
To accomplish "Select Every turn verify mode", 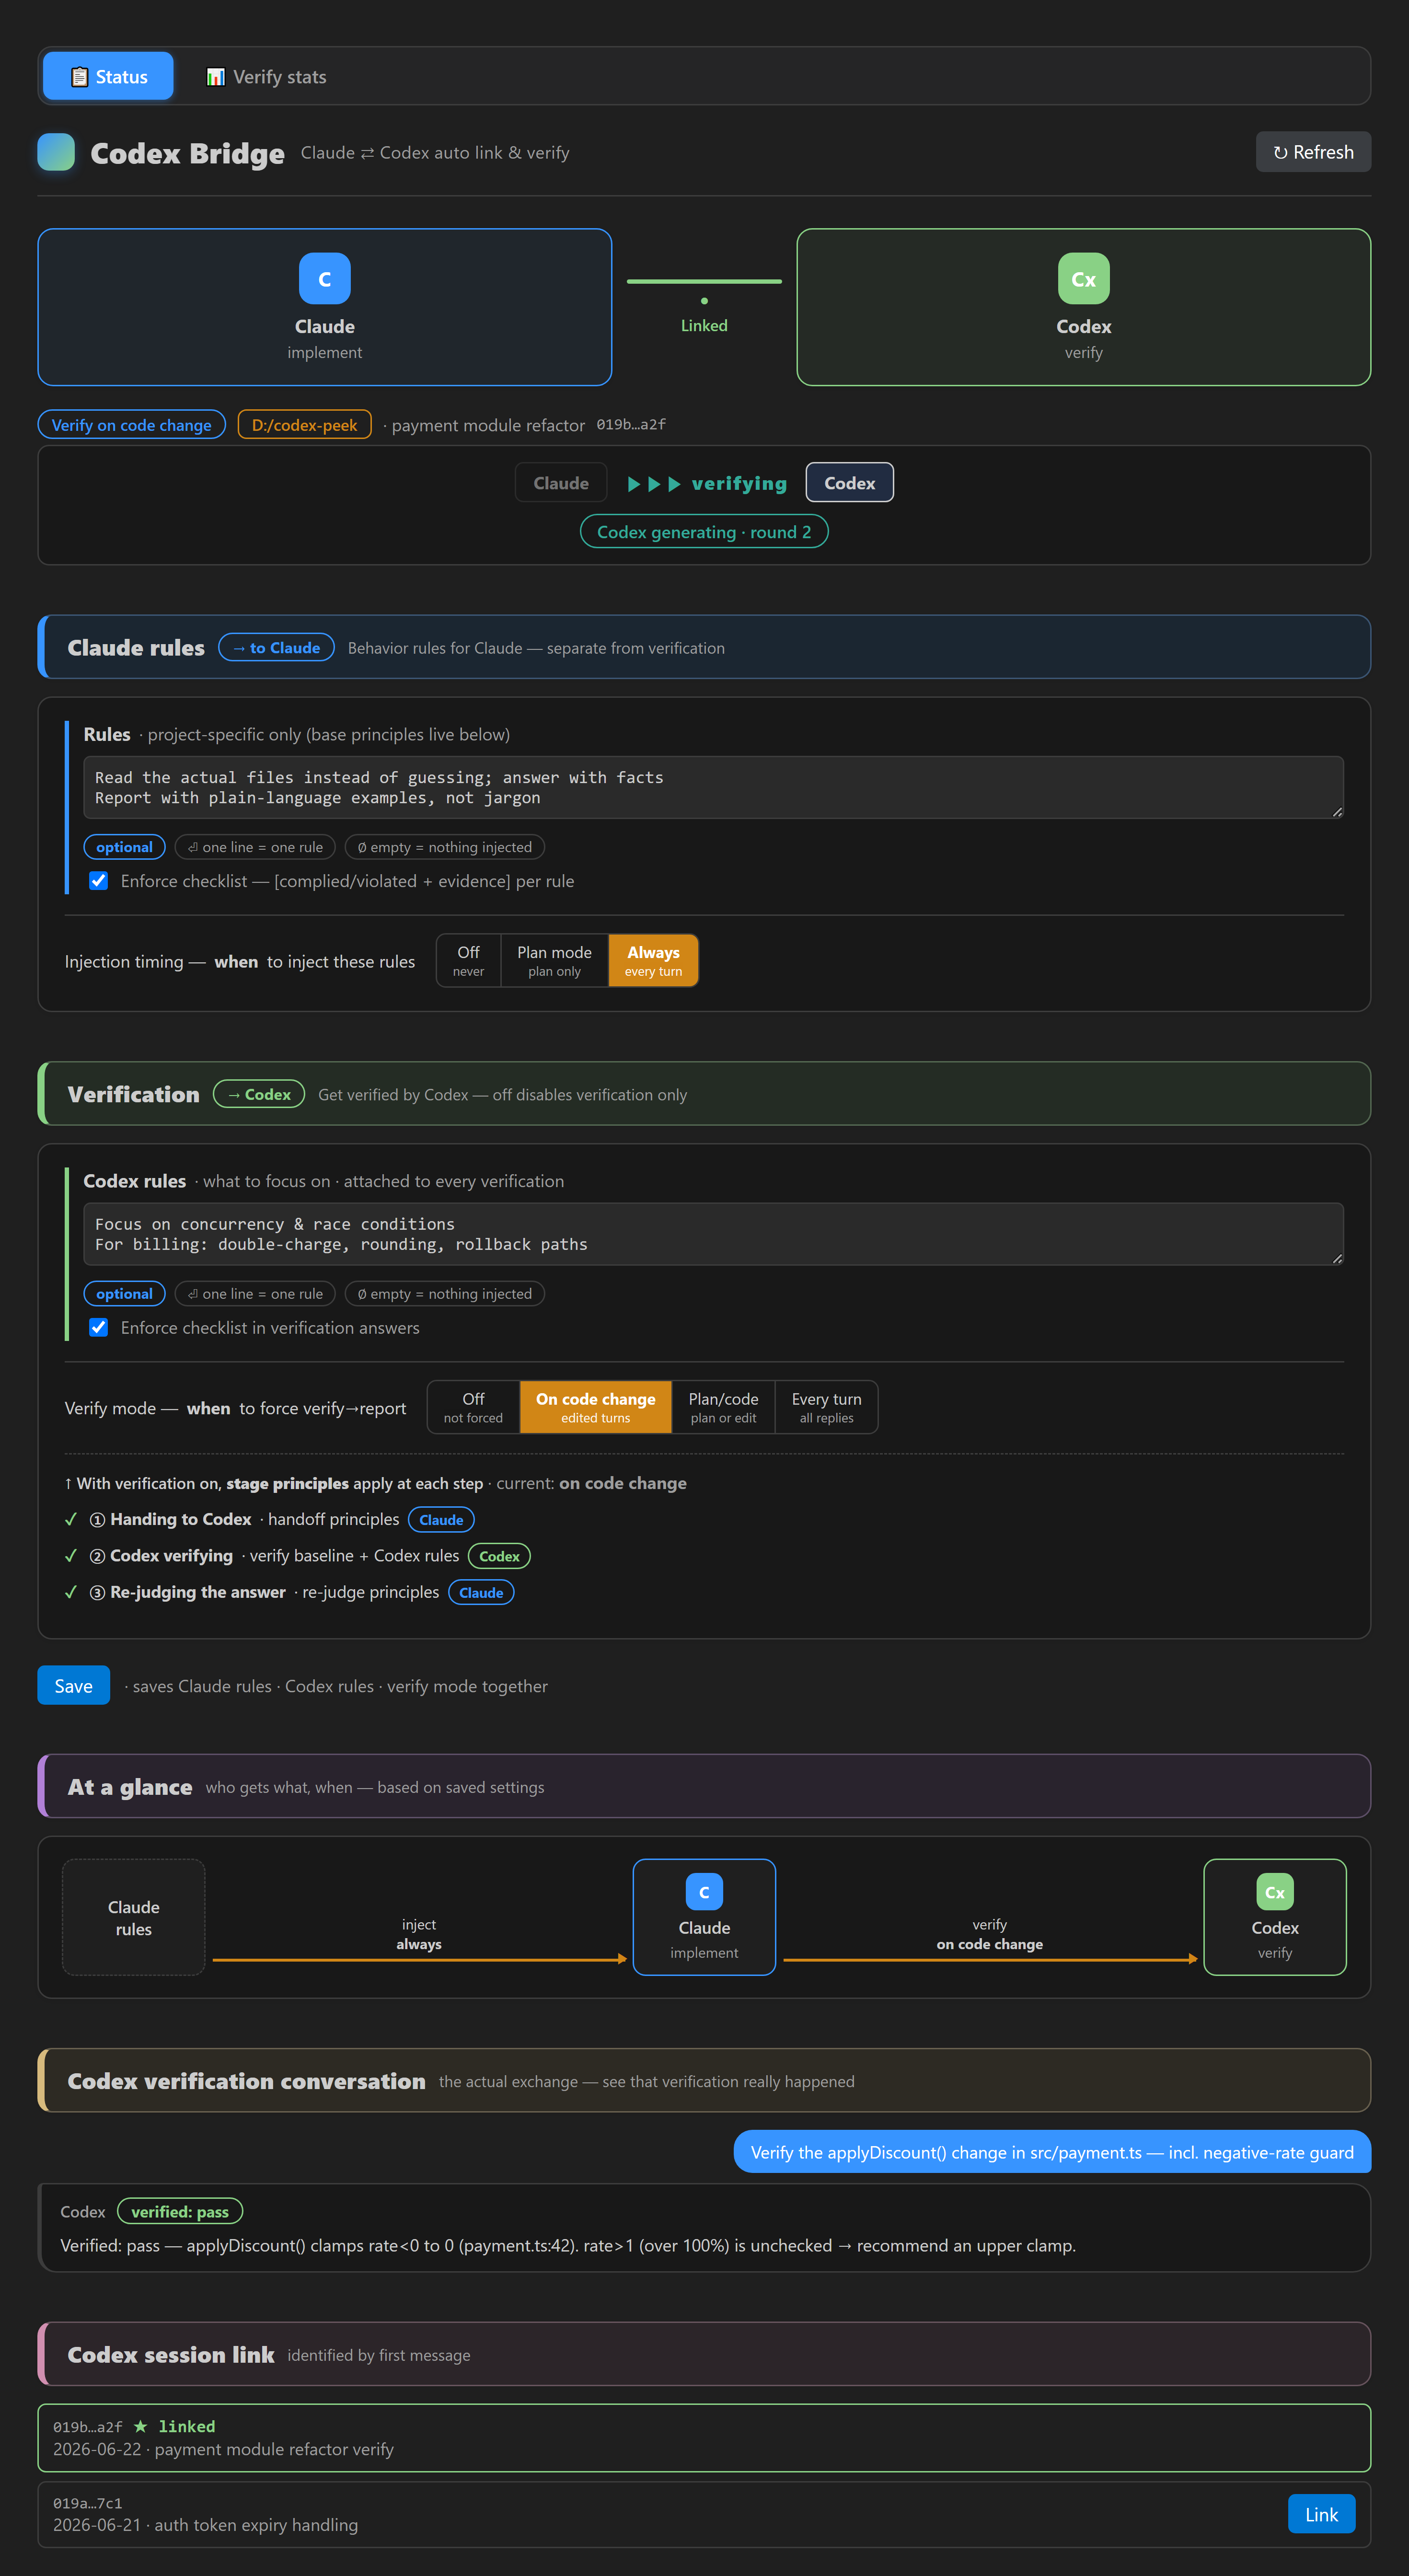I will click(x=826, y=1408).
